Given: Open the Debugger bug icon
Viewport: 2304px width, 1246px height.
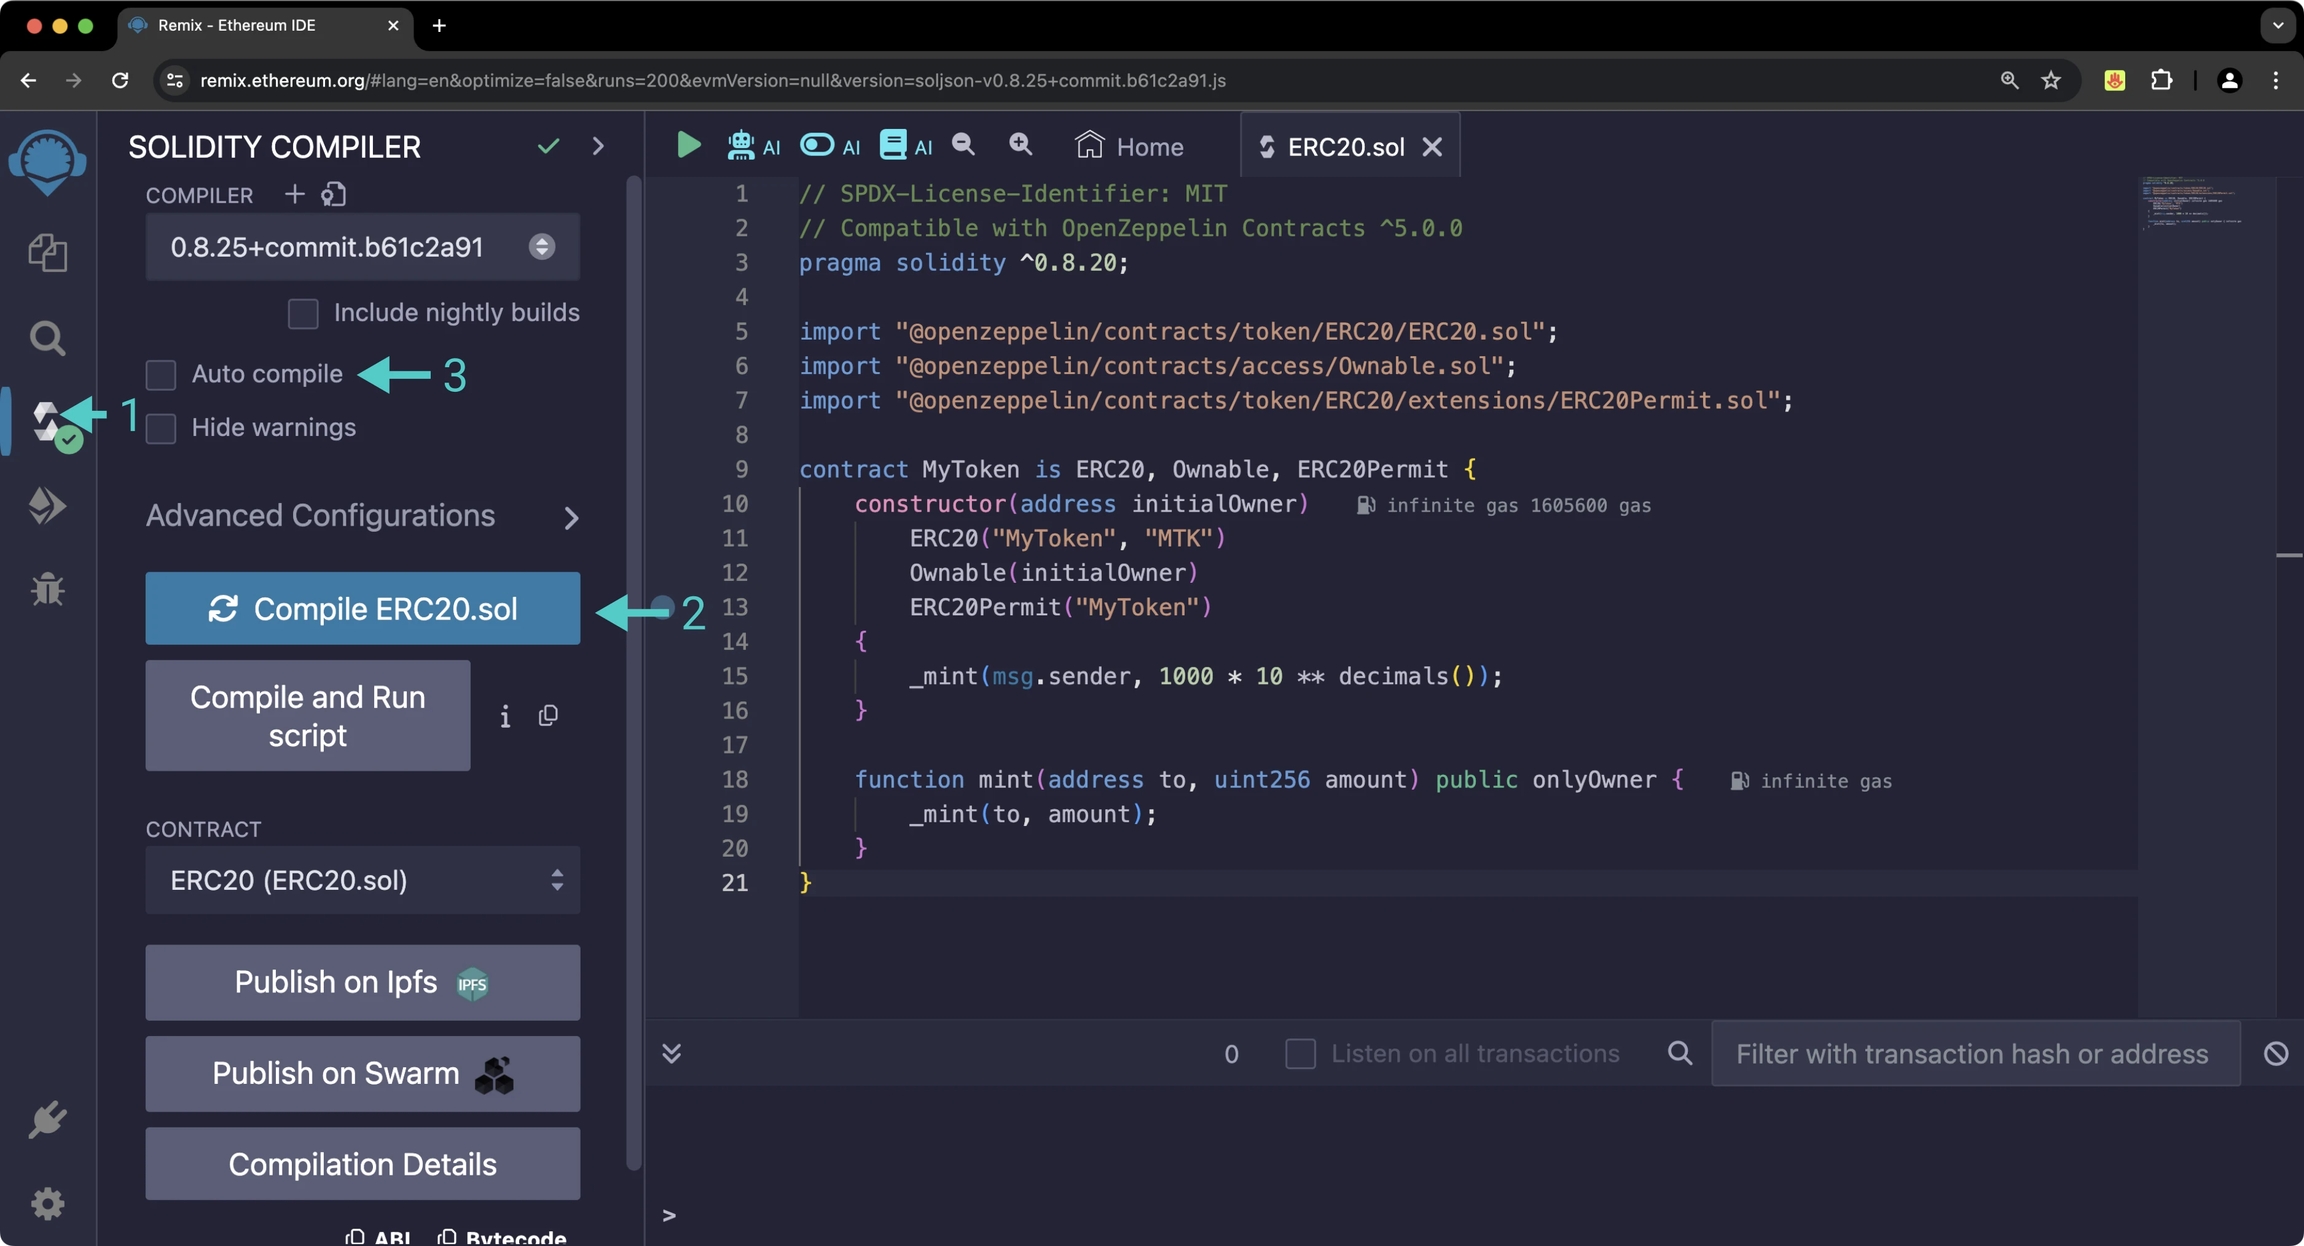Looking at the screenshot, I should pos(47,589).
